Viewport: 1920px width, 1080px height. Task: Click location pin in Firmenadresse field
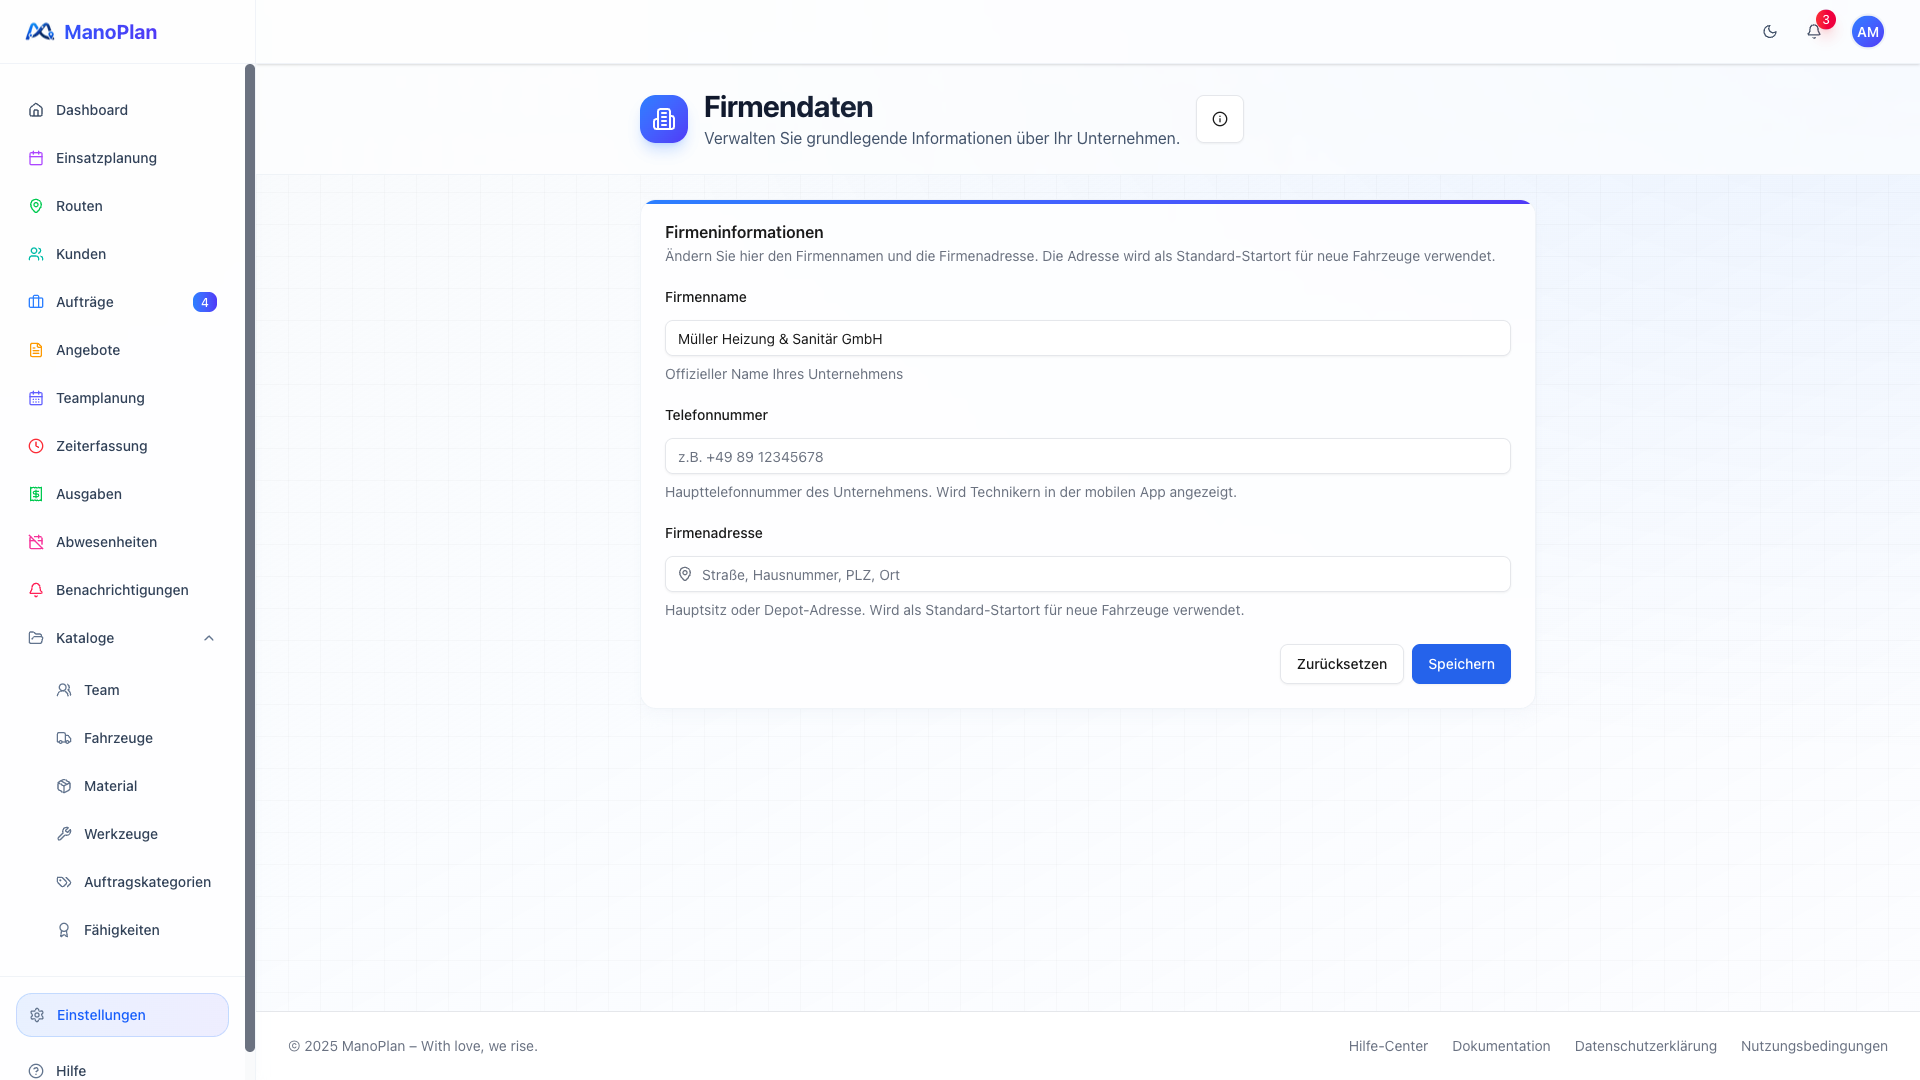click(685, 574)
